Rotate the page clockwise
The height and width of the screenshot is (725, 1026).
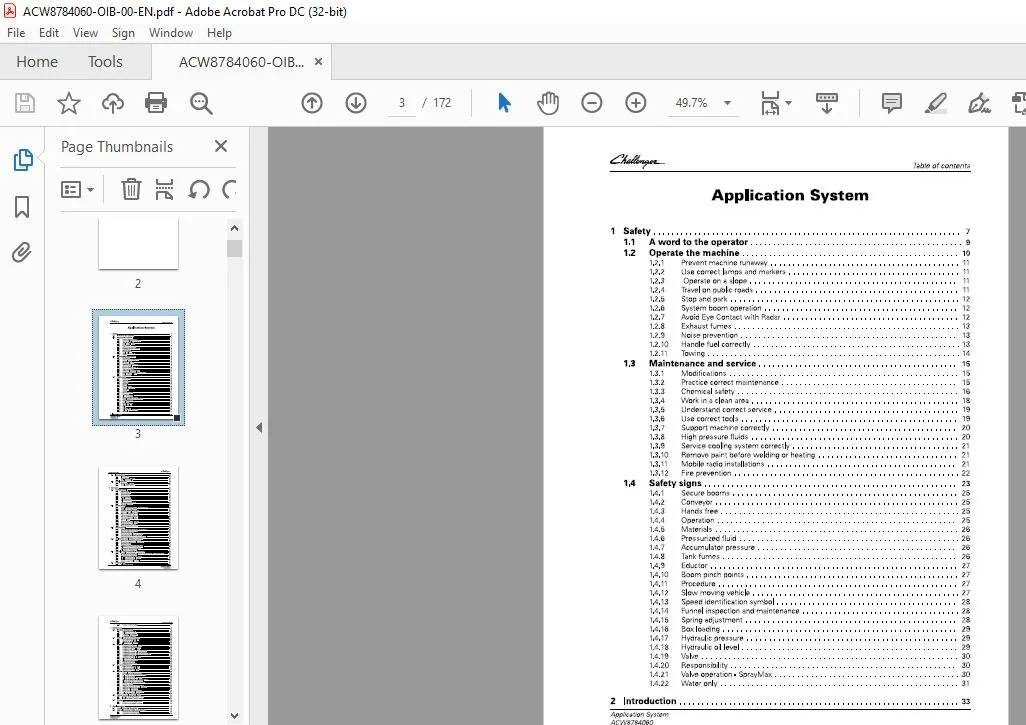coord(228,190)
